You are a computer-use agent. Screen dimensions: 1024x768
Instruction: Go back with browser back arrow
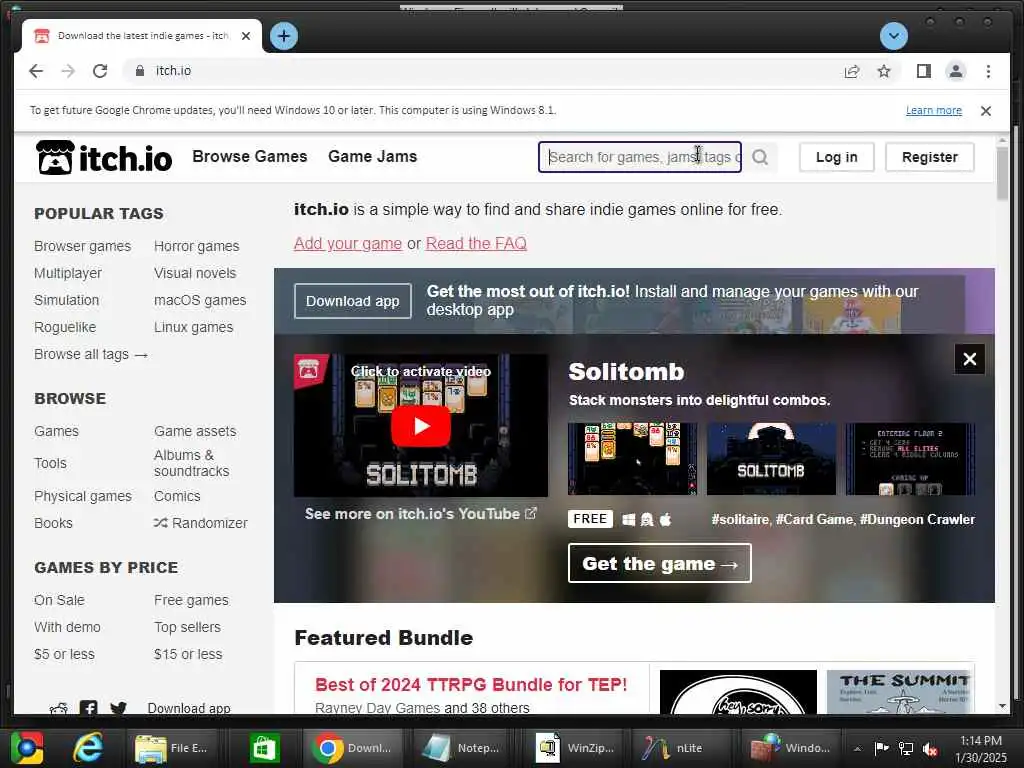pos(36,71)
